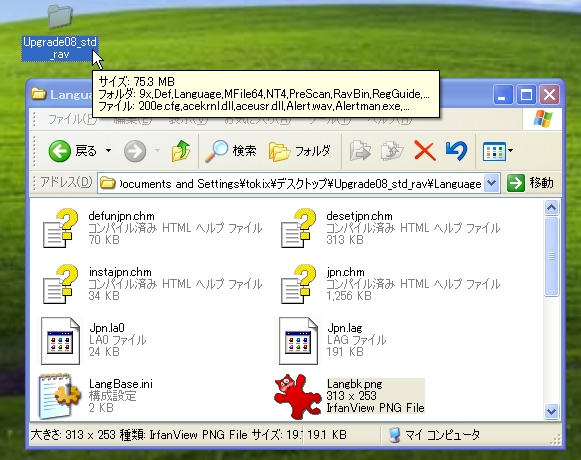The image size is (581, 460).
Task: Select the desetjpn.chm help file
Action: click(x=390, y=228)
